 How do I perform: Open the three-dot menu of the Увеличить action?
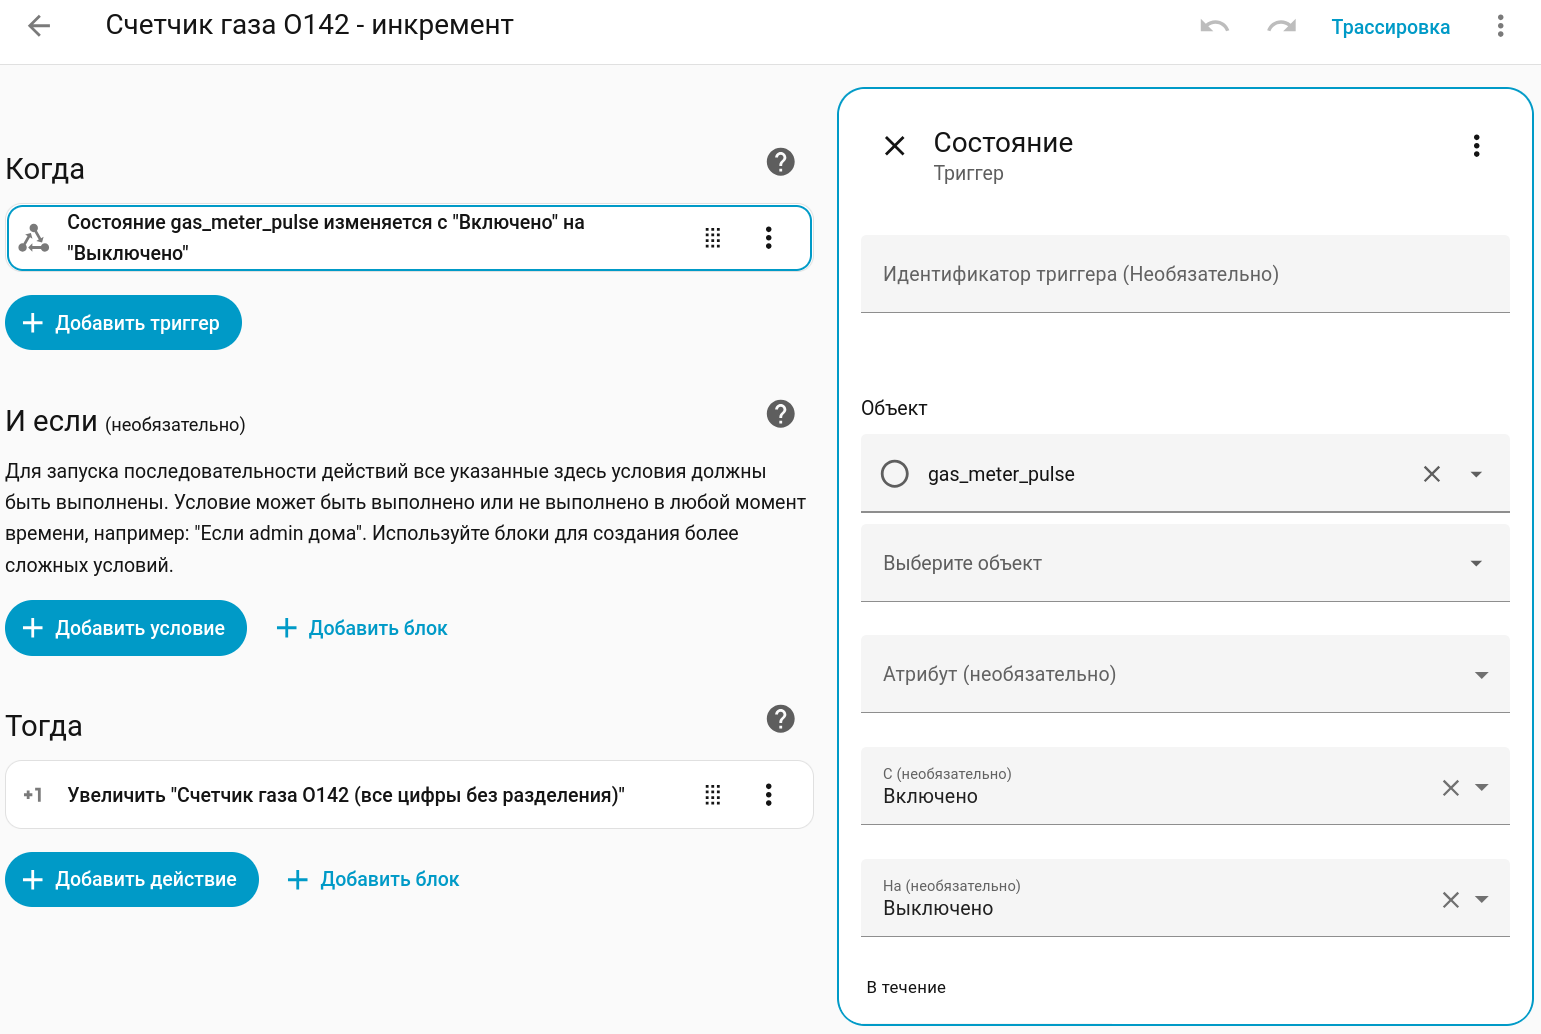pos(768,795)
